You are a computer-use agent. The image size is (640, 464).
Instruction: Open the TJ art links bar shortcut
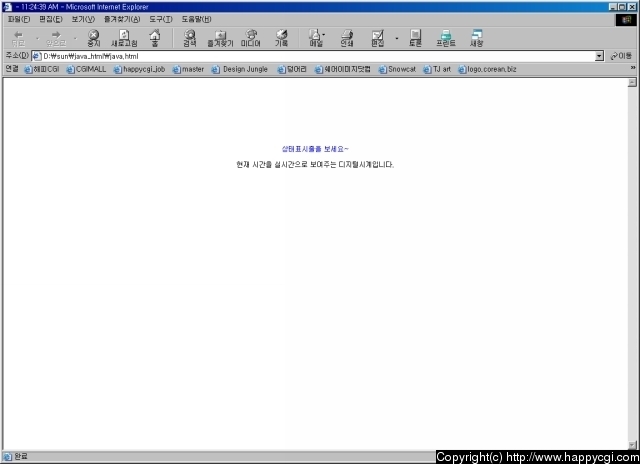pos(437,69)
